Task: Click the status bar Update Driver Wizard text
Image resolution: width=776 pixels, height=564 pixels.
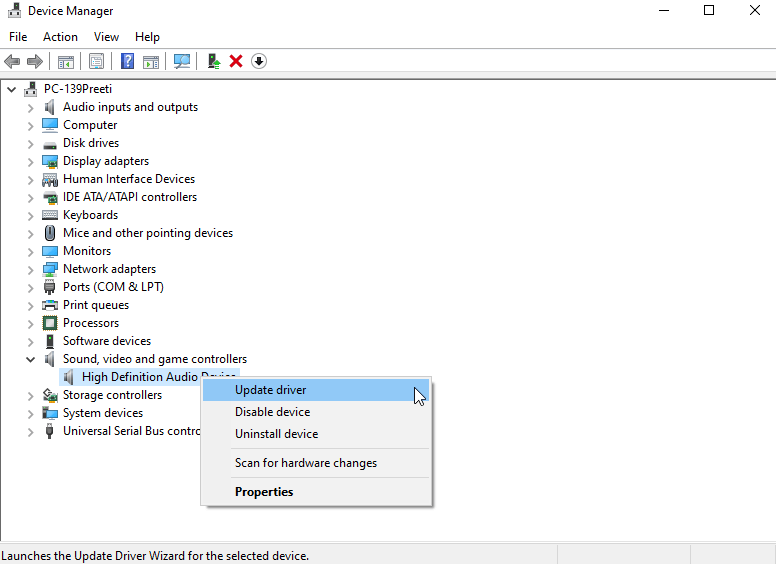Action: tap(155, 556)
